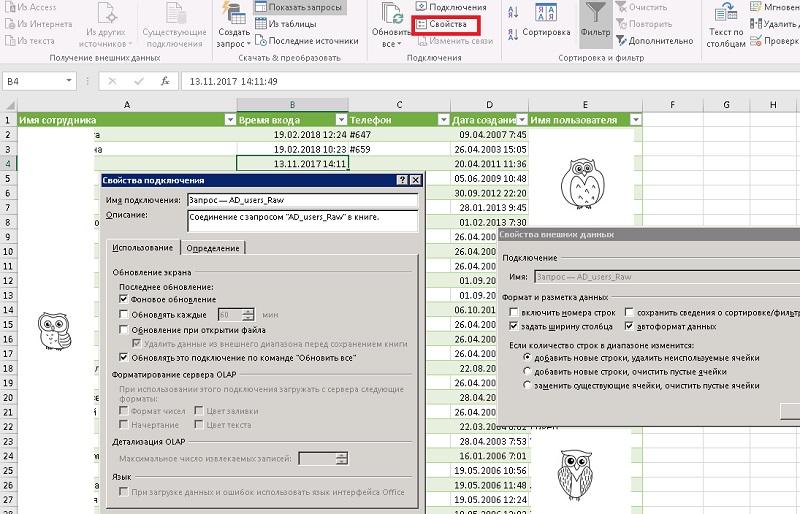Viewport: 800px width, 514px height.
Task: Open filter dropdown for Время входа
Action: (x=341, y=120)
